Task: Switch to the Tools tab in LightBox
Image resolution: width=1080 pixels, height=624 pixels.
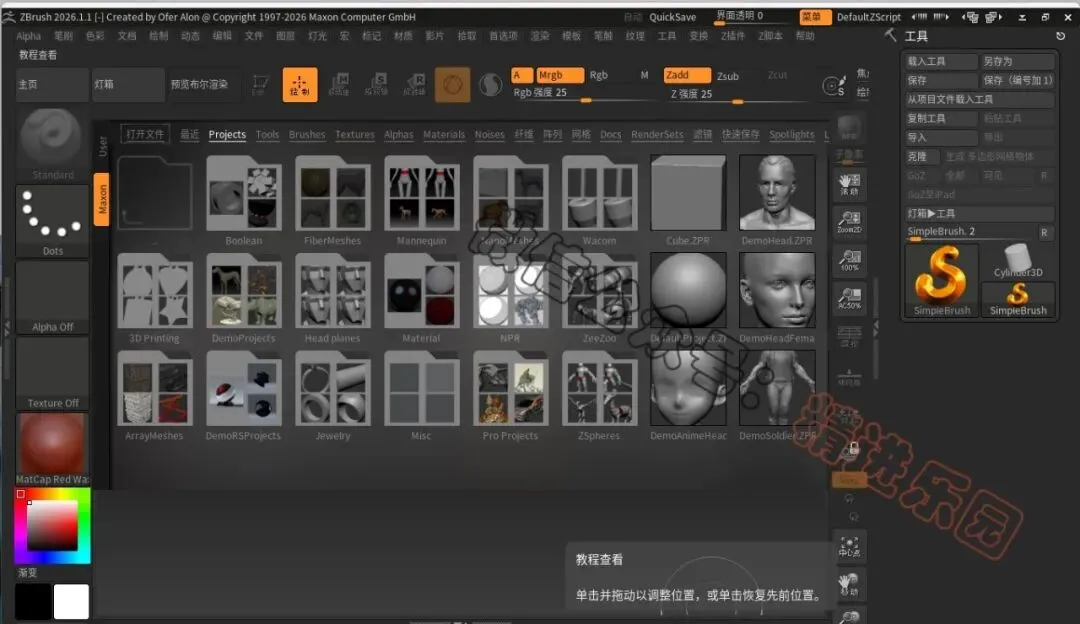Action: tap(267, 134)
